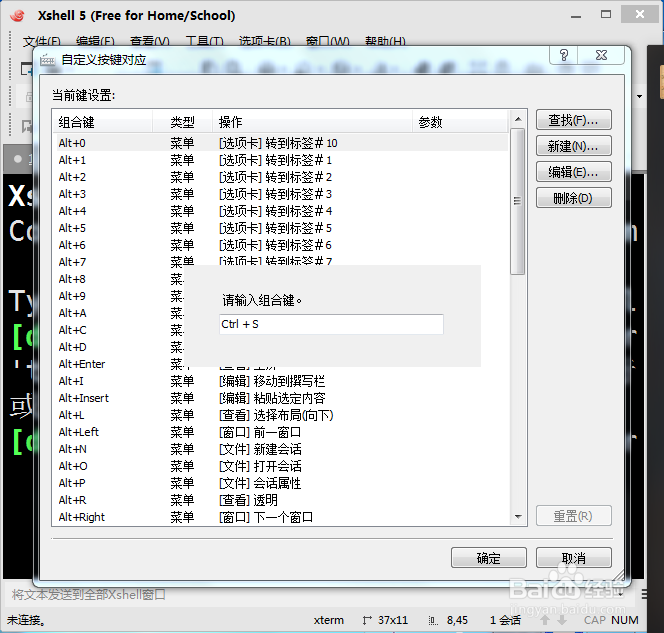Viewport: 664px width, 633px height.
Task: Select the Alt+P 会话属性 row
Action: point(281,483)
